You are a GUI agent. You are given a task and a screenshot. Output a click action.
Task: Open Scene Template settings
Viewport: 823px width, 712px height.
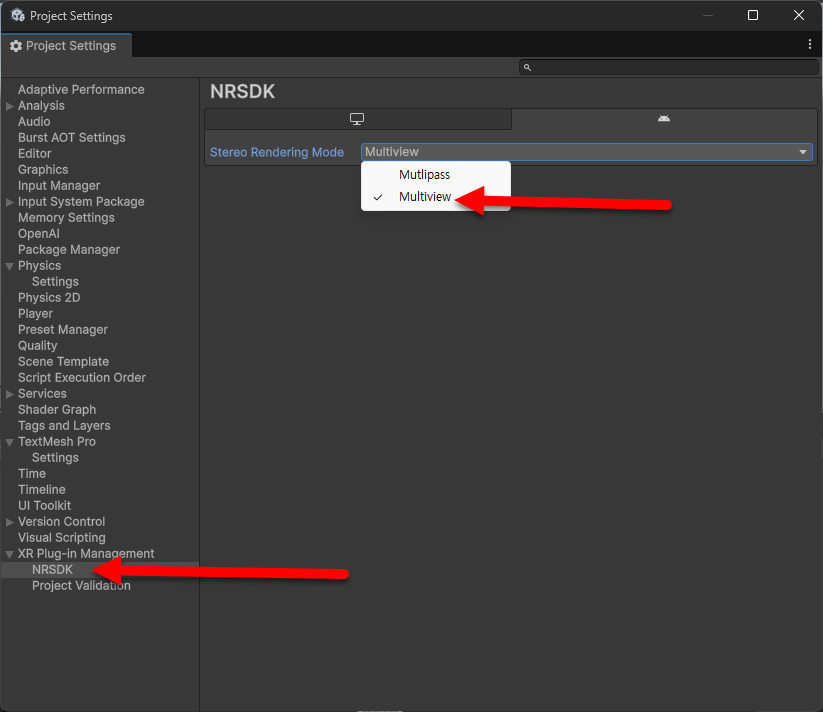point(64,362)
